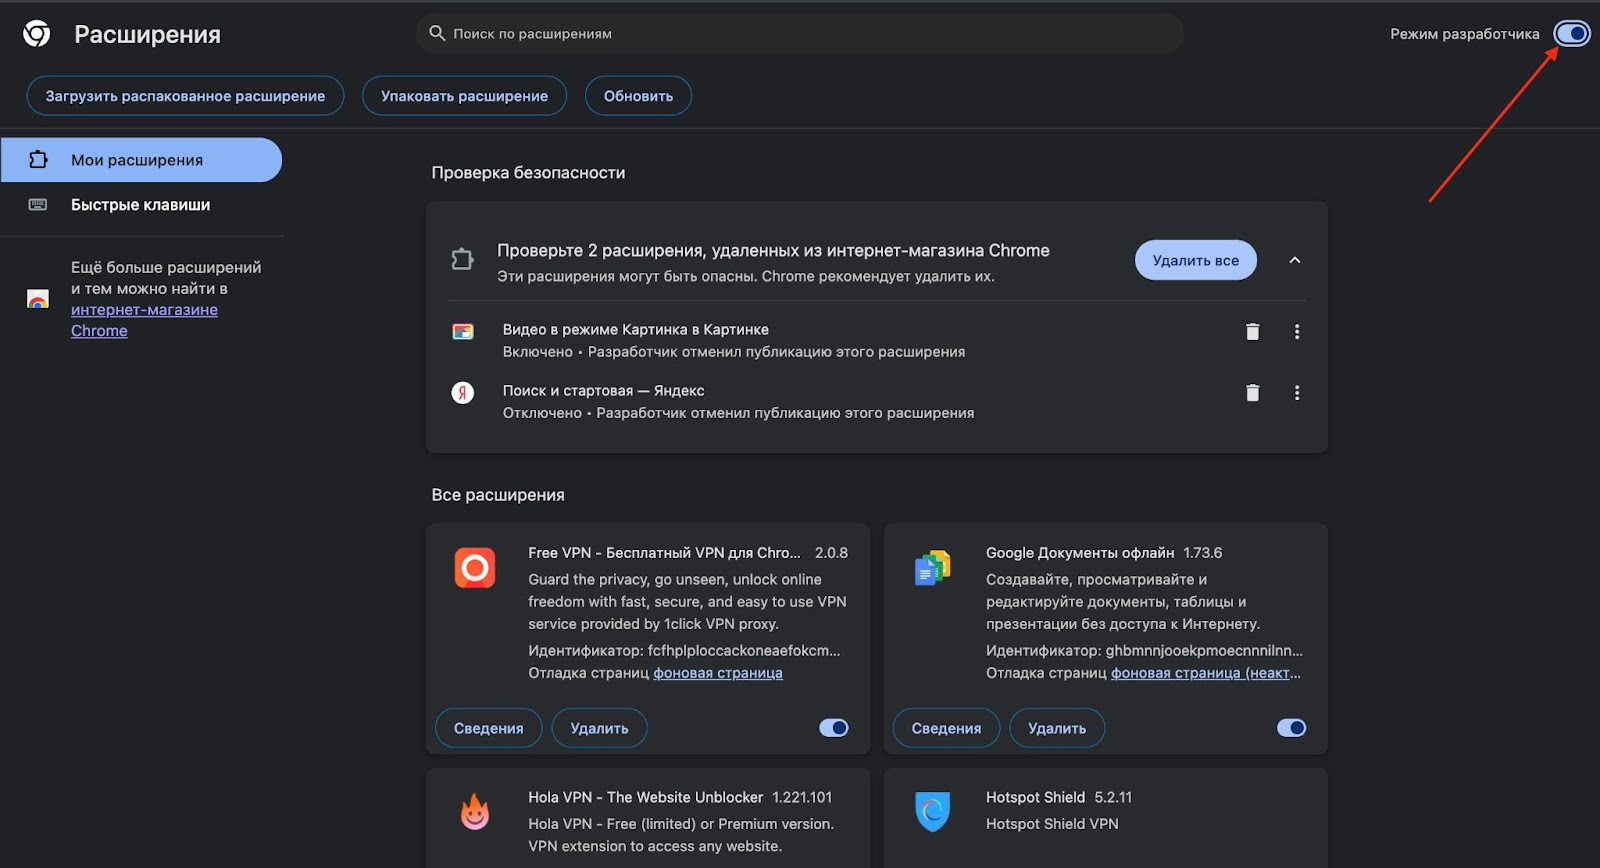
Task: Click the Hotspot Shield icon
Action: click(932, 811)
